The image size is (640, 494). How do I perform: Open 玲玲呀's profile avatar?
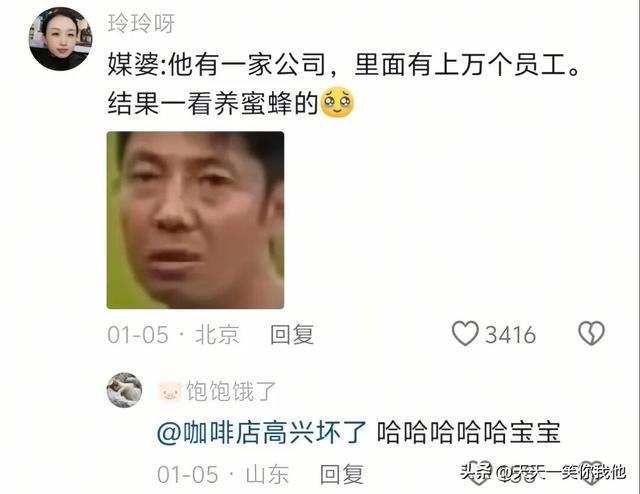tap(60, 39)
